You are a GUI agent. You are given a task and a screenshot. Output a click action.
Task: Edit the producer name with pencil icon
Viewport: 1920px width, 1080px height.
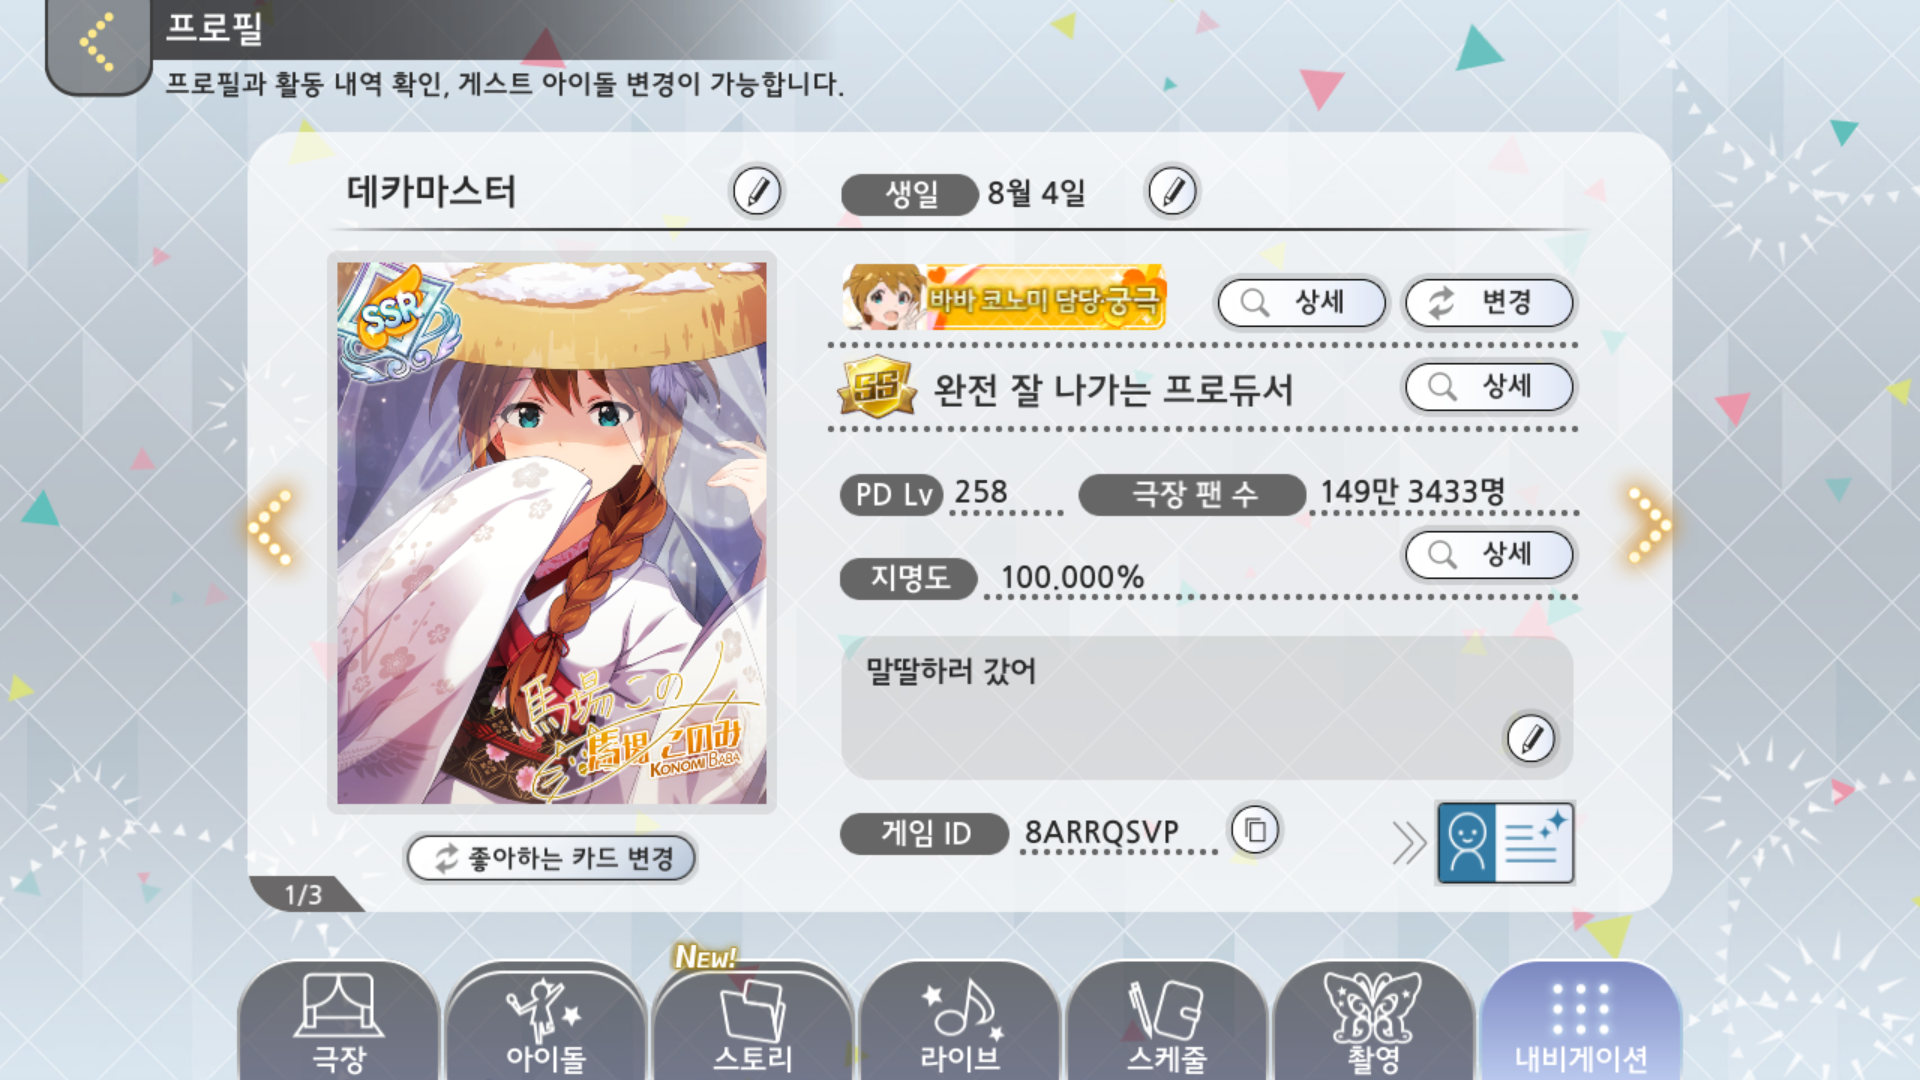[x=757, y=191]
